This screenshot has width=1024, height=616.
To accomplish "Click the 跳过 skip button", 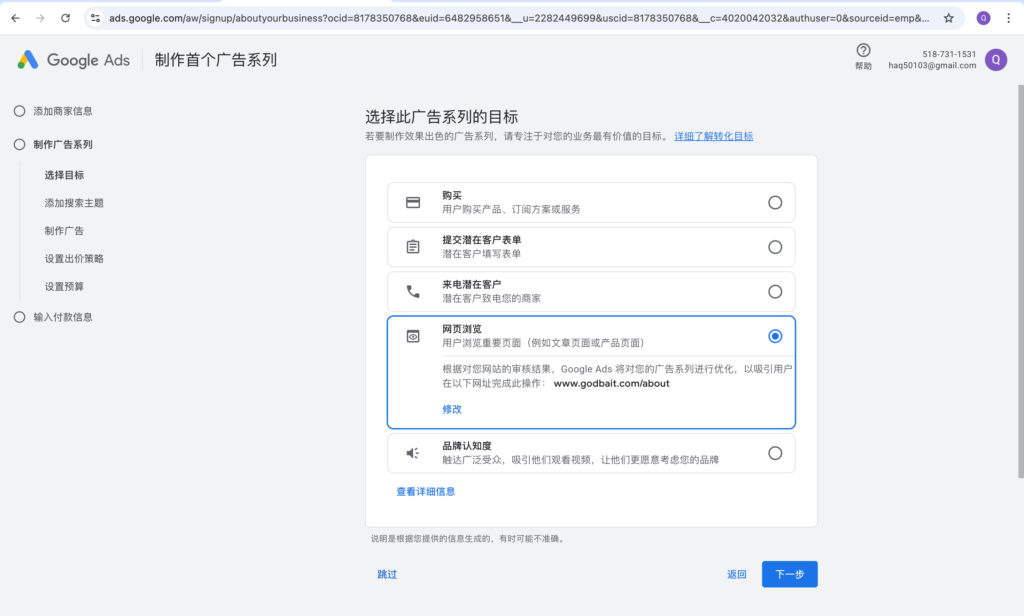I will point(387,574).
